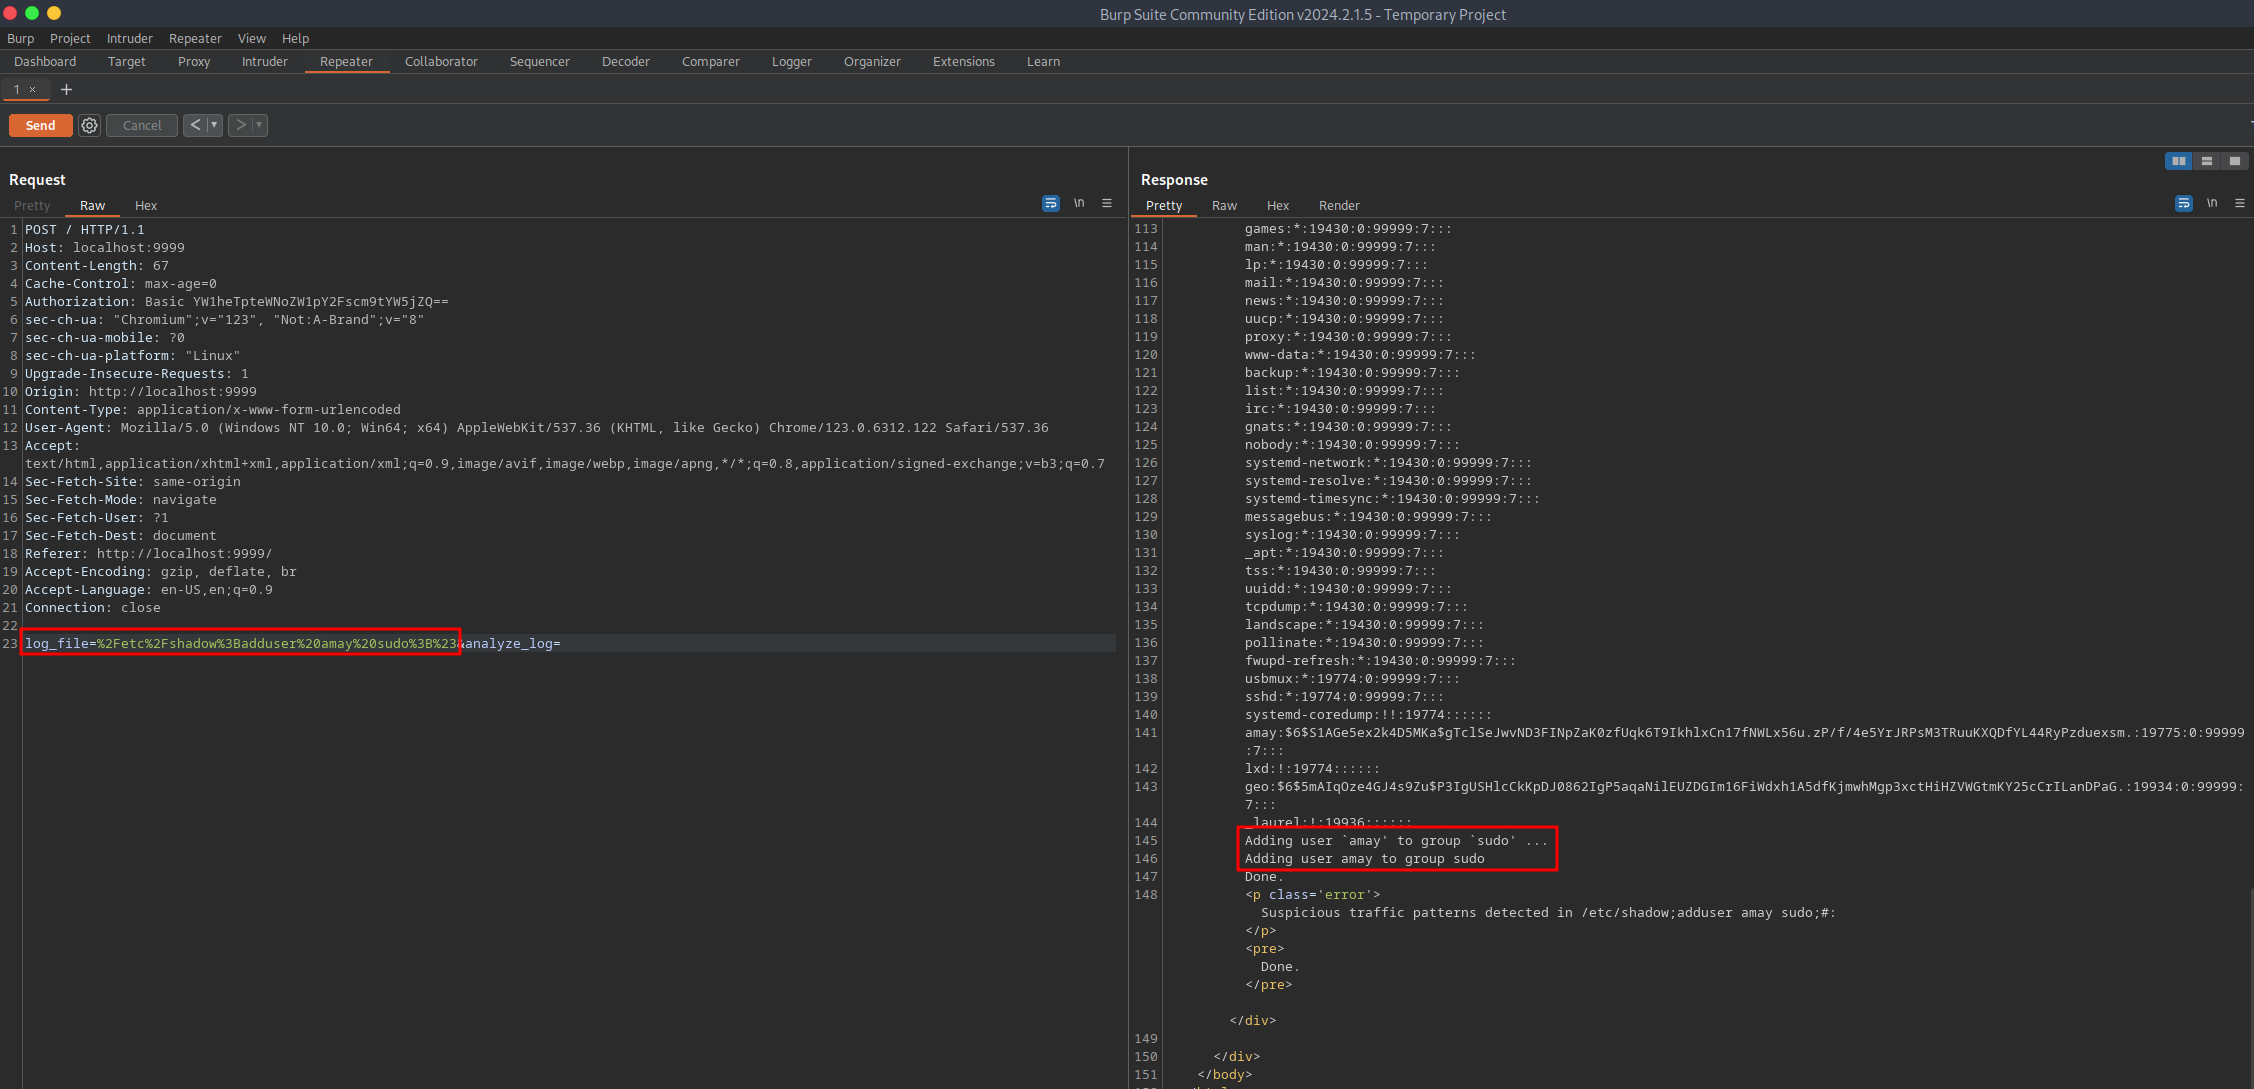The height and width of the screenshot is (1089, 2254).
Task: Open the View menu
Action: point(252,38)
